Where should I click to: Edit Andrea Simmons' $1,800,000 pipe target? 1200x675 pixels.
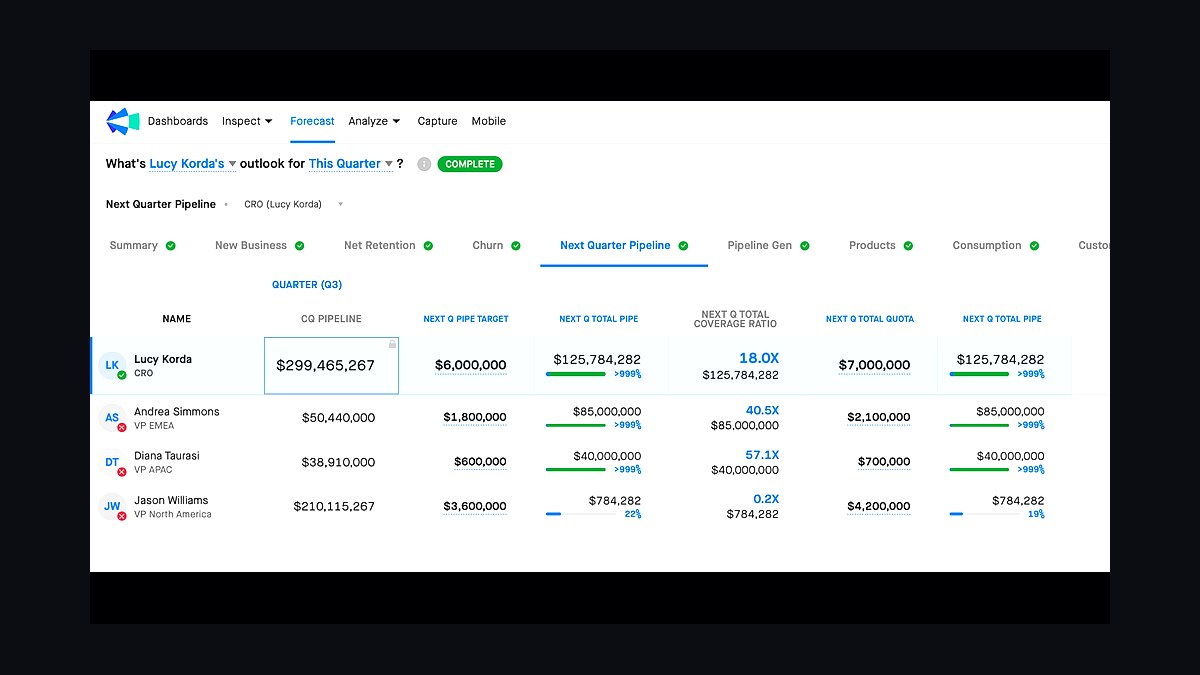tap(475, 418)
